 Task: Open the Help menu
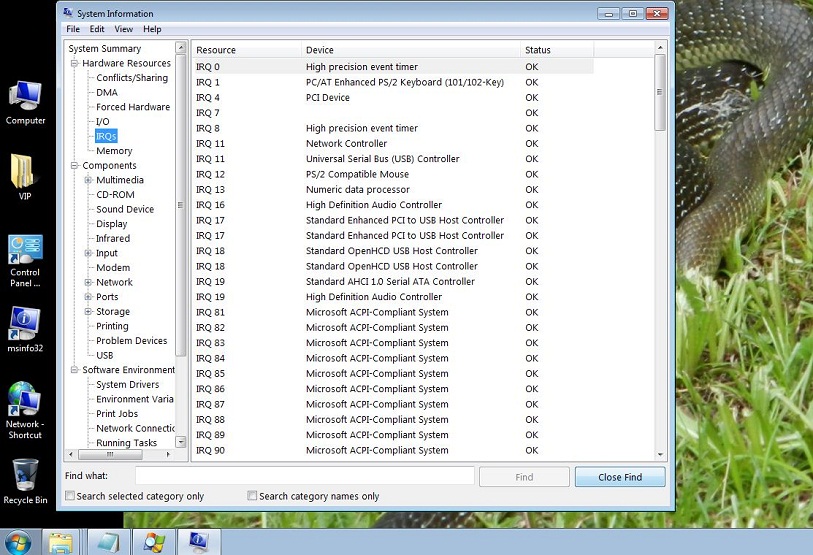click(152, 29)
